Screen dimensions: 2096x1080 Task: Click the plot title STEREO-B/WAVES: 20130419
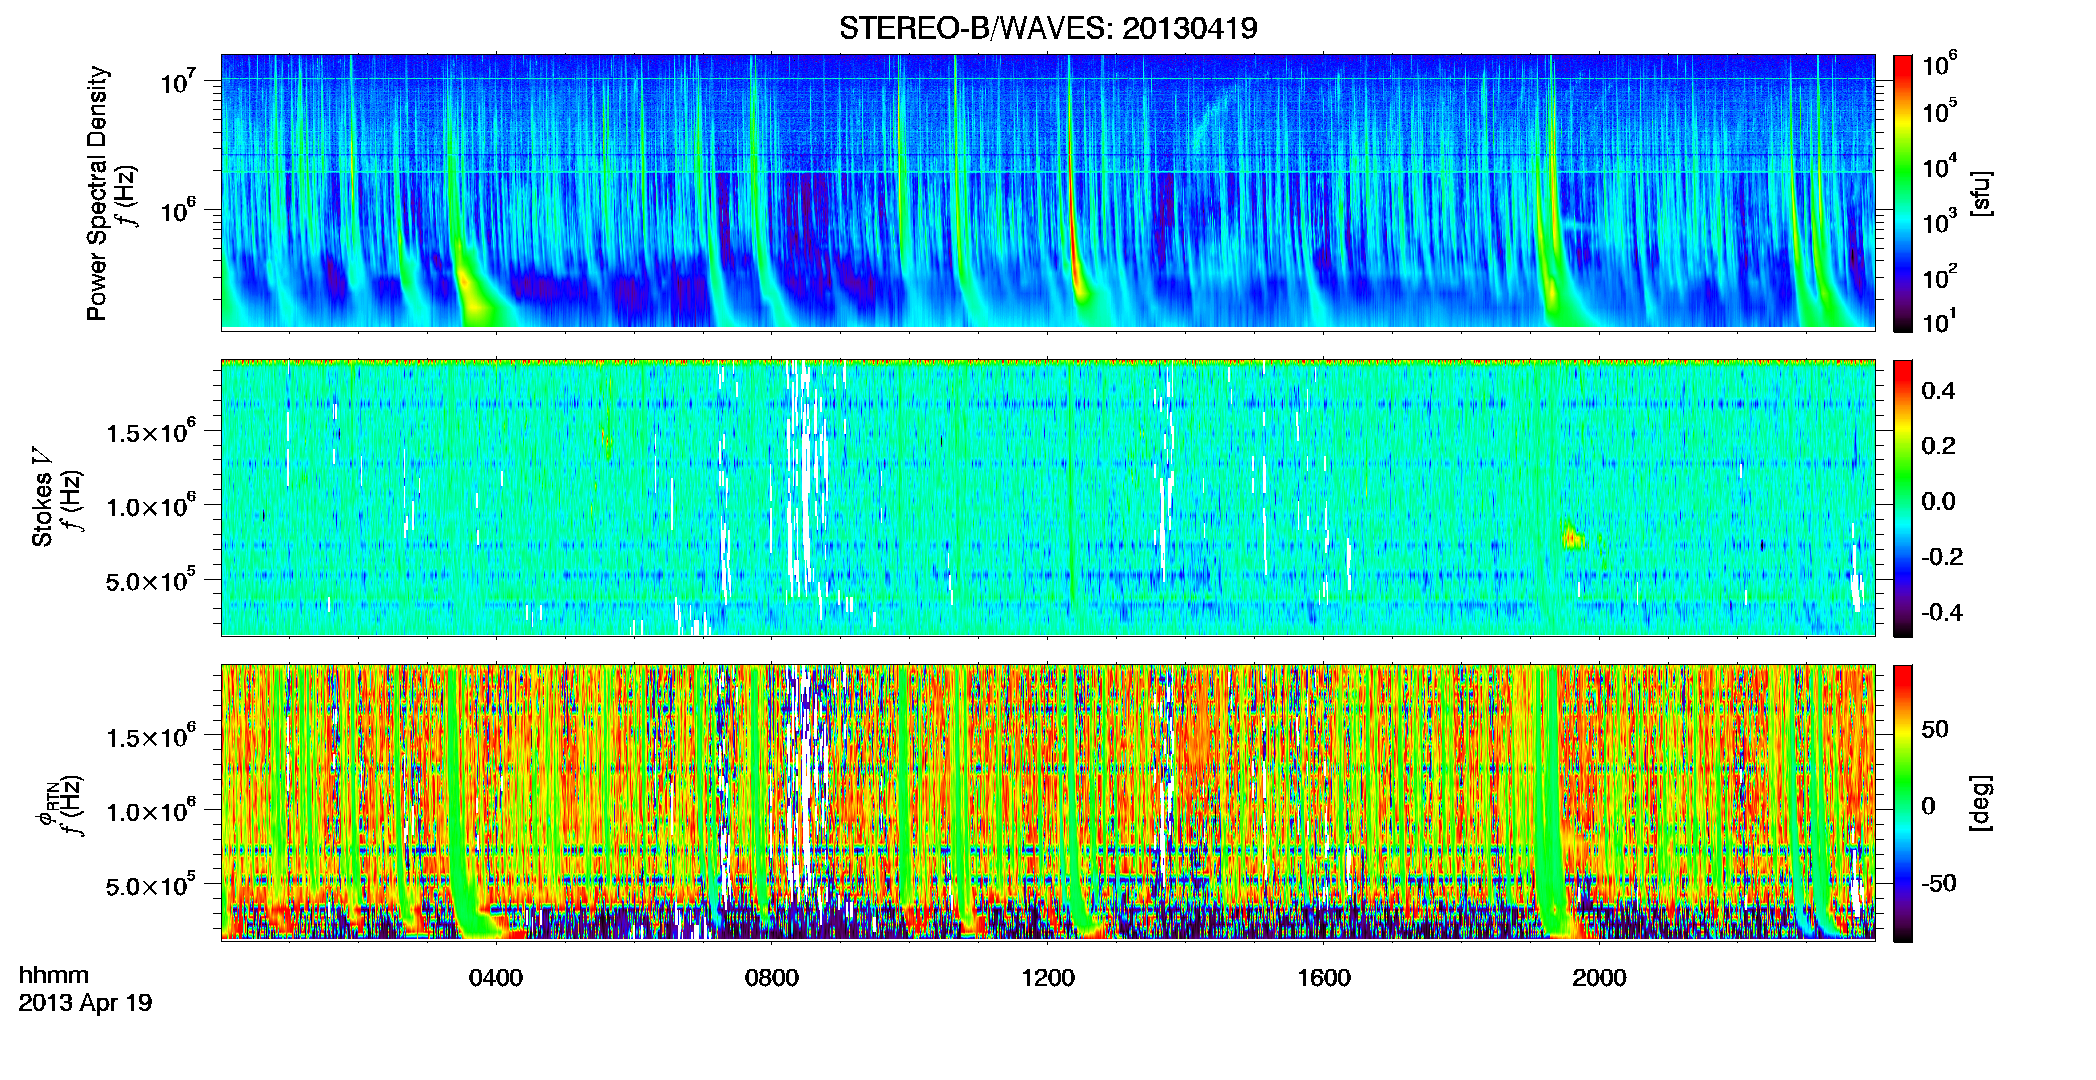point(1048,28)
